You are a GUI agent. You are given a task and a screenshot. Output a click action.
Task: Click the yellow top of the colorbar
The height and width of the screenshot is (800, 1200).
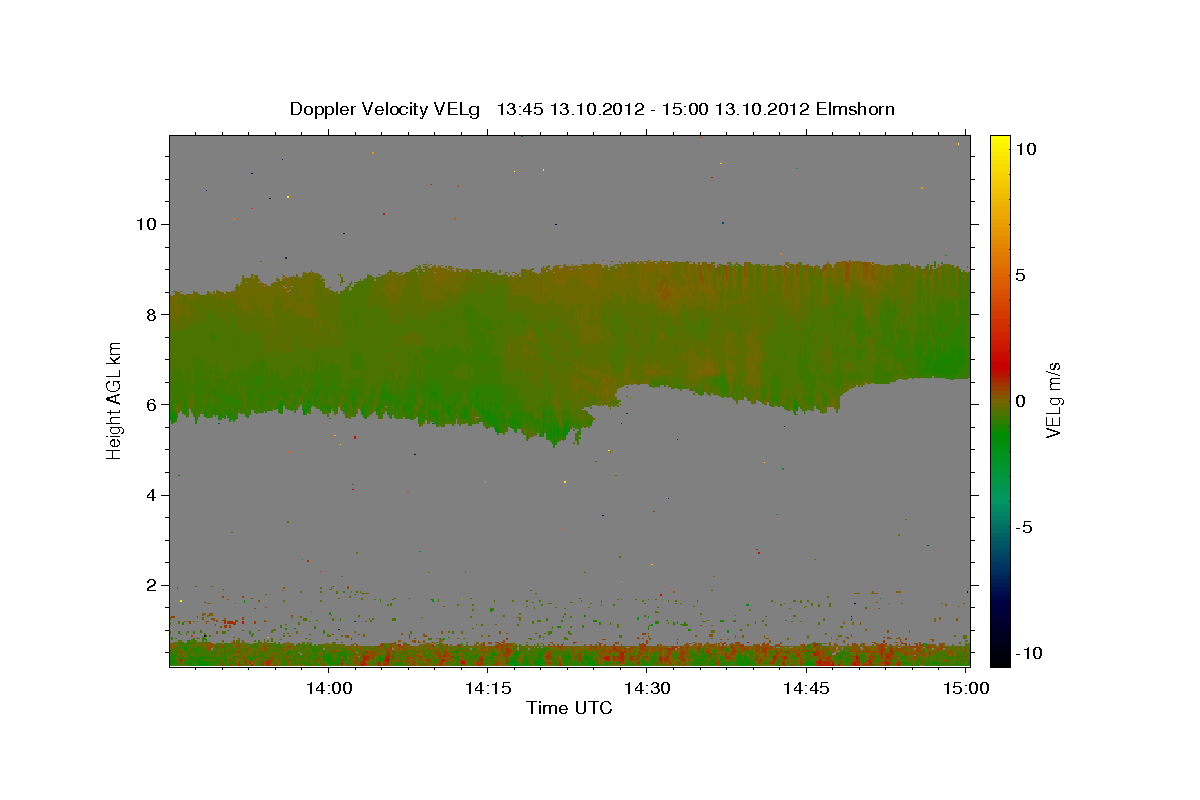[x=999, y=145]
